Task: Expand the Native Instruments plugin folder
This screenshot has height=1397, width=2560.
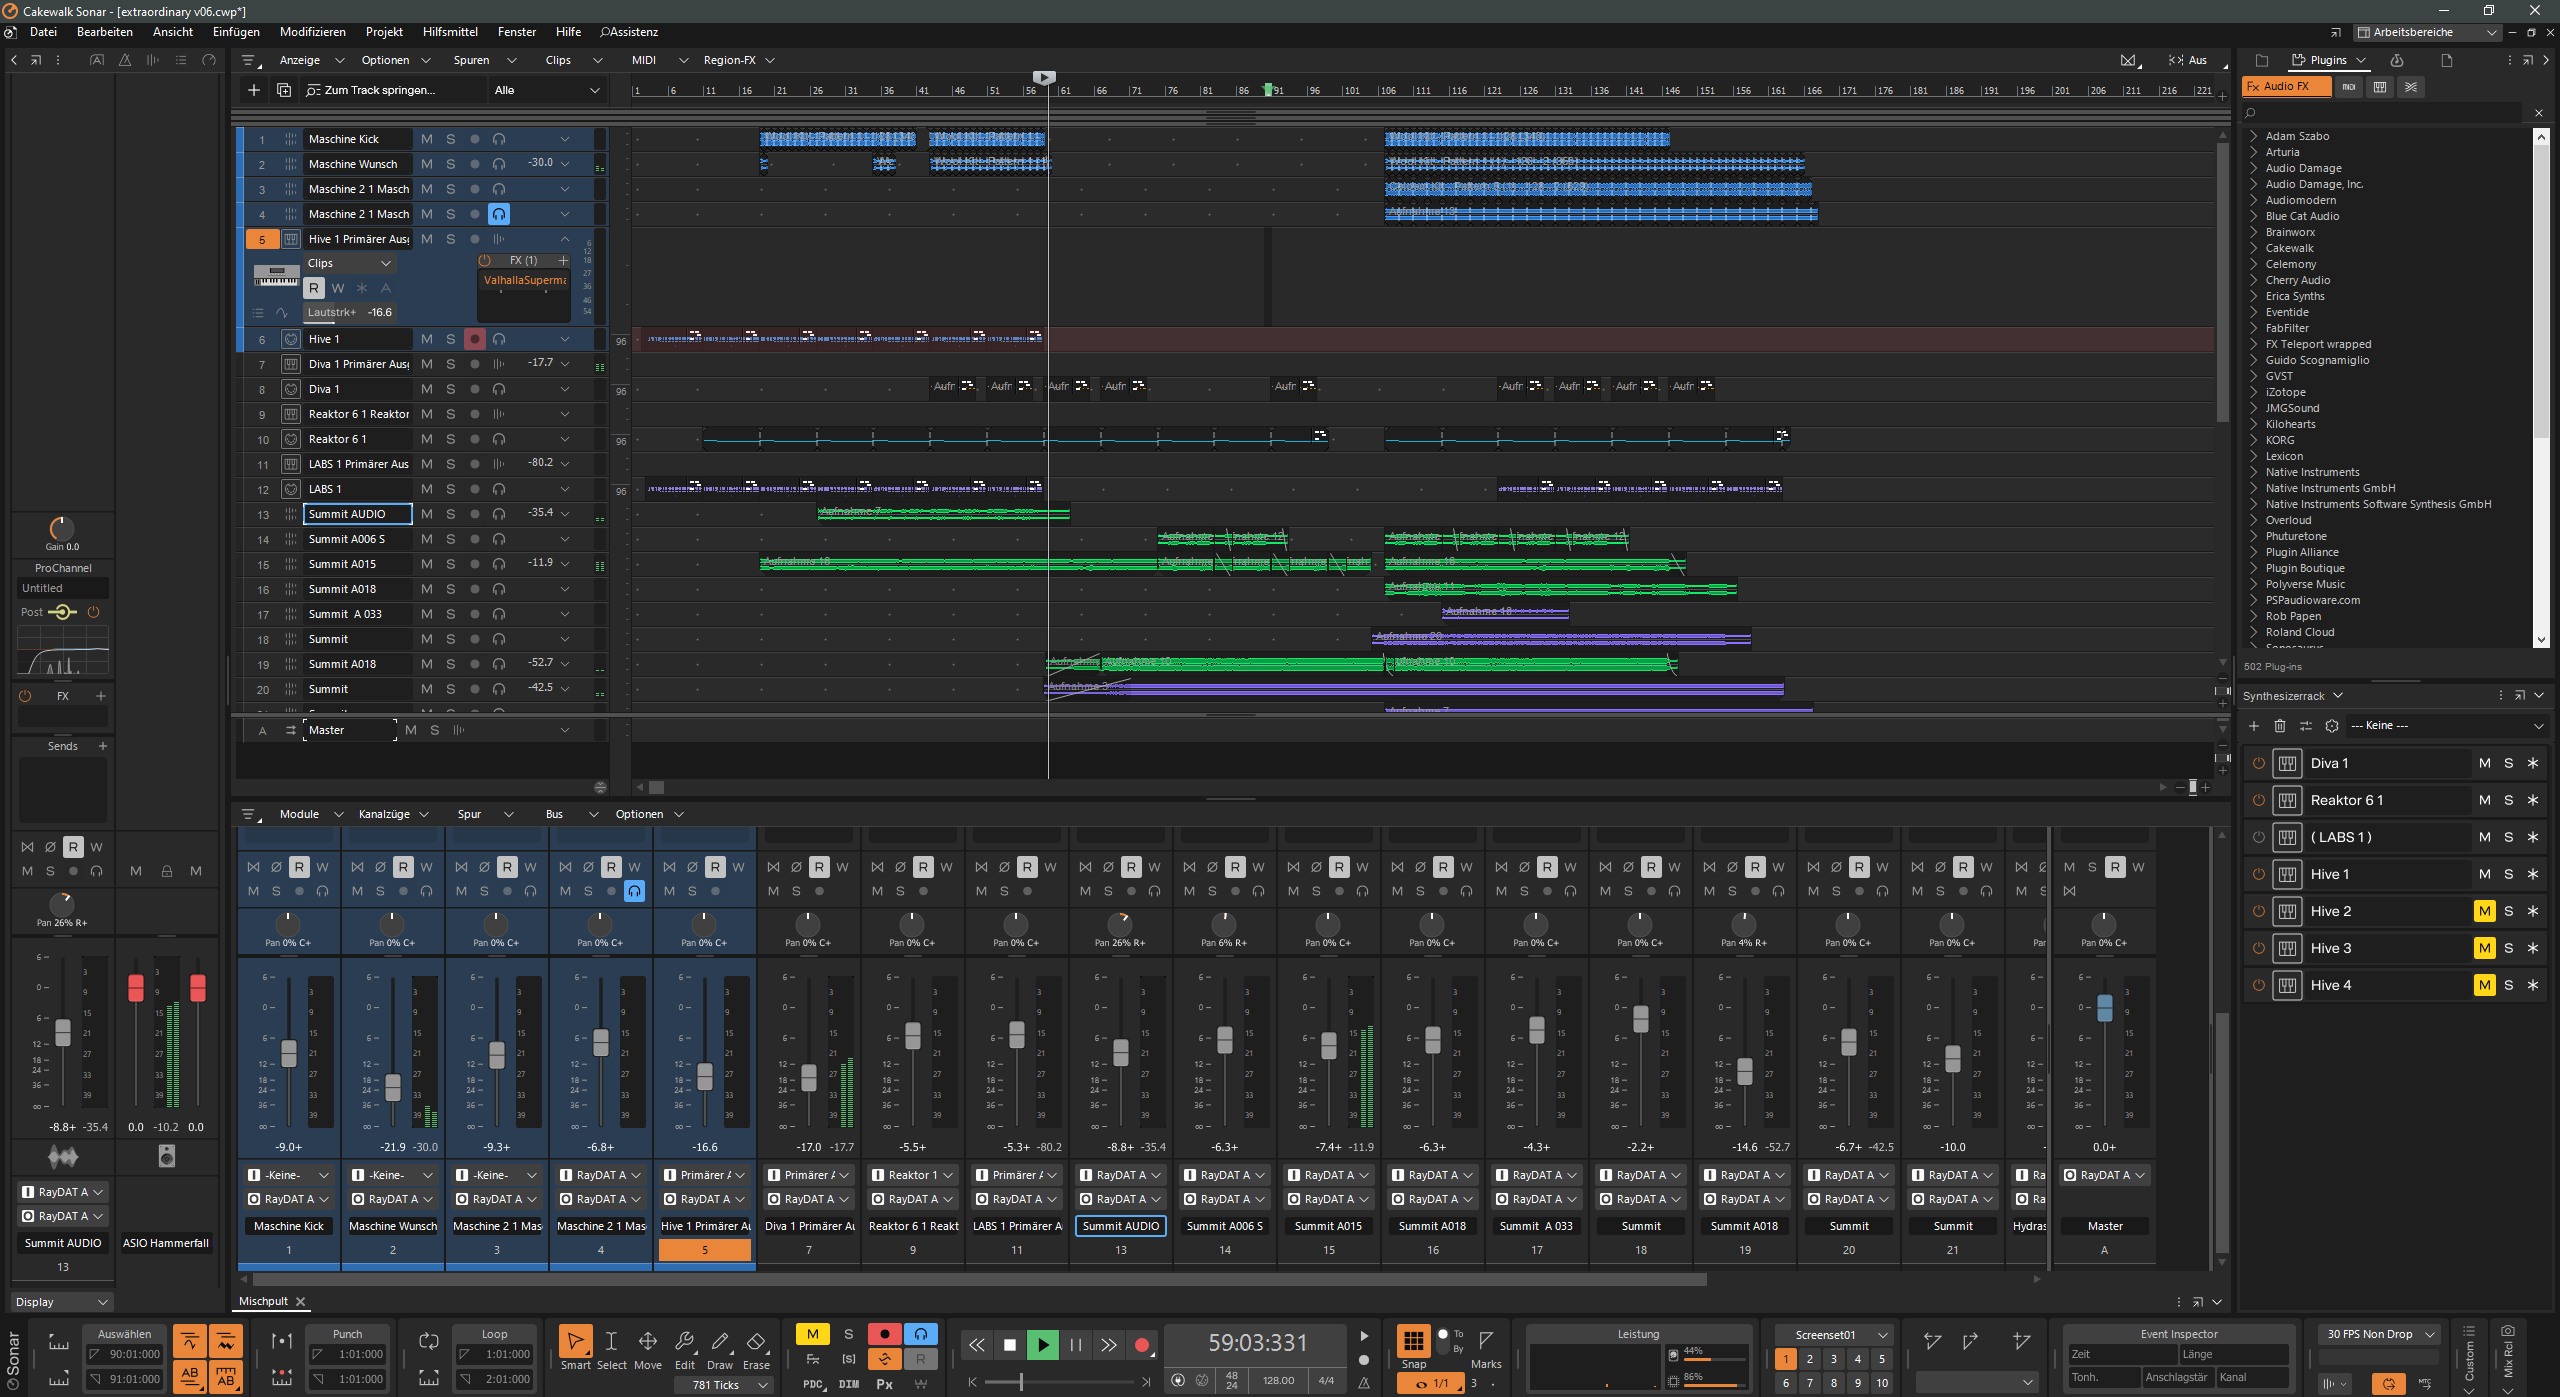Action: (x=2254, y=472)
